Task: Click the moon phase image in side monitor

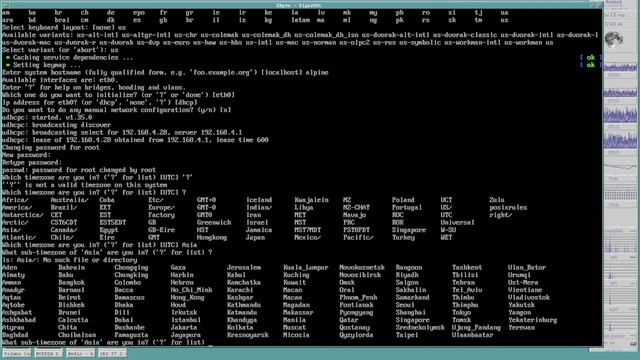Action: click(x=613, y=40)
